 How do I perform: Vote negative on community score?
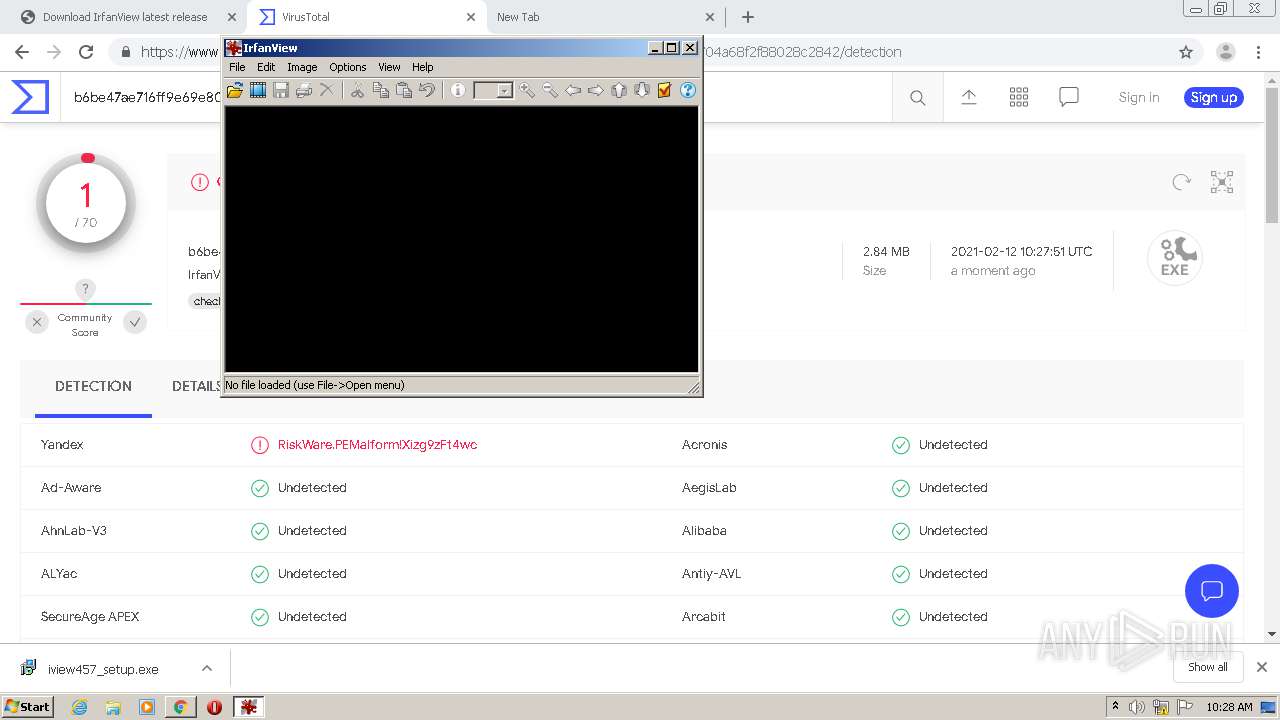[37, 322]
